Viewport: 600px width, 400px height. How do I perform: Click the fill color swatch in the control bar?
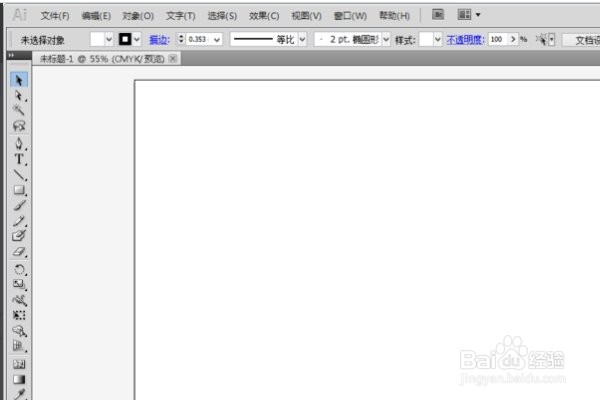(97, 39)
